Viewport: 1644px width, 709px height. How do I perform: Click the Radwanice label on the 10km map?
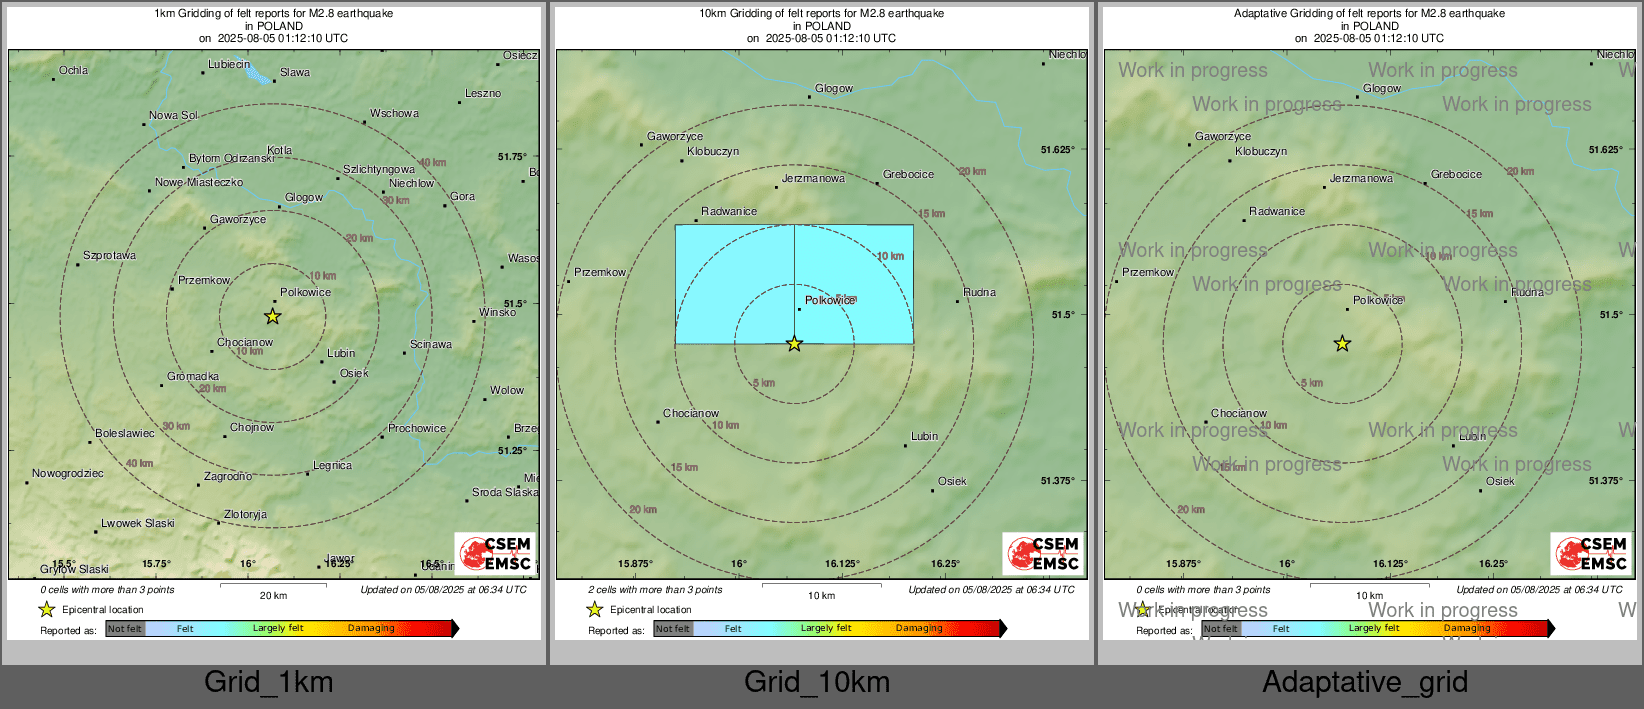(x=729, y=211)
